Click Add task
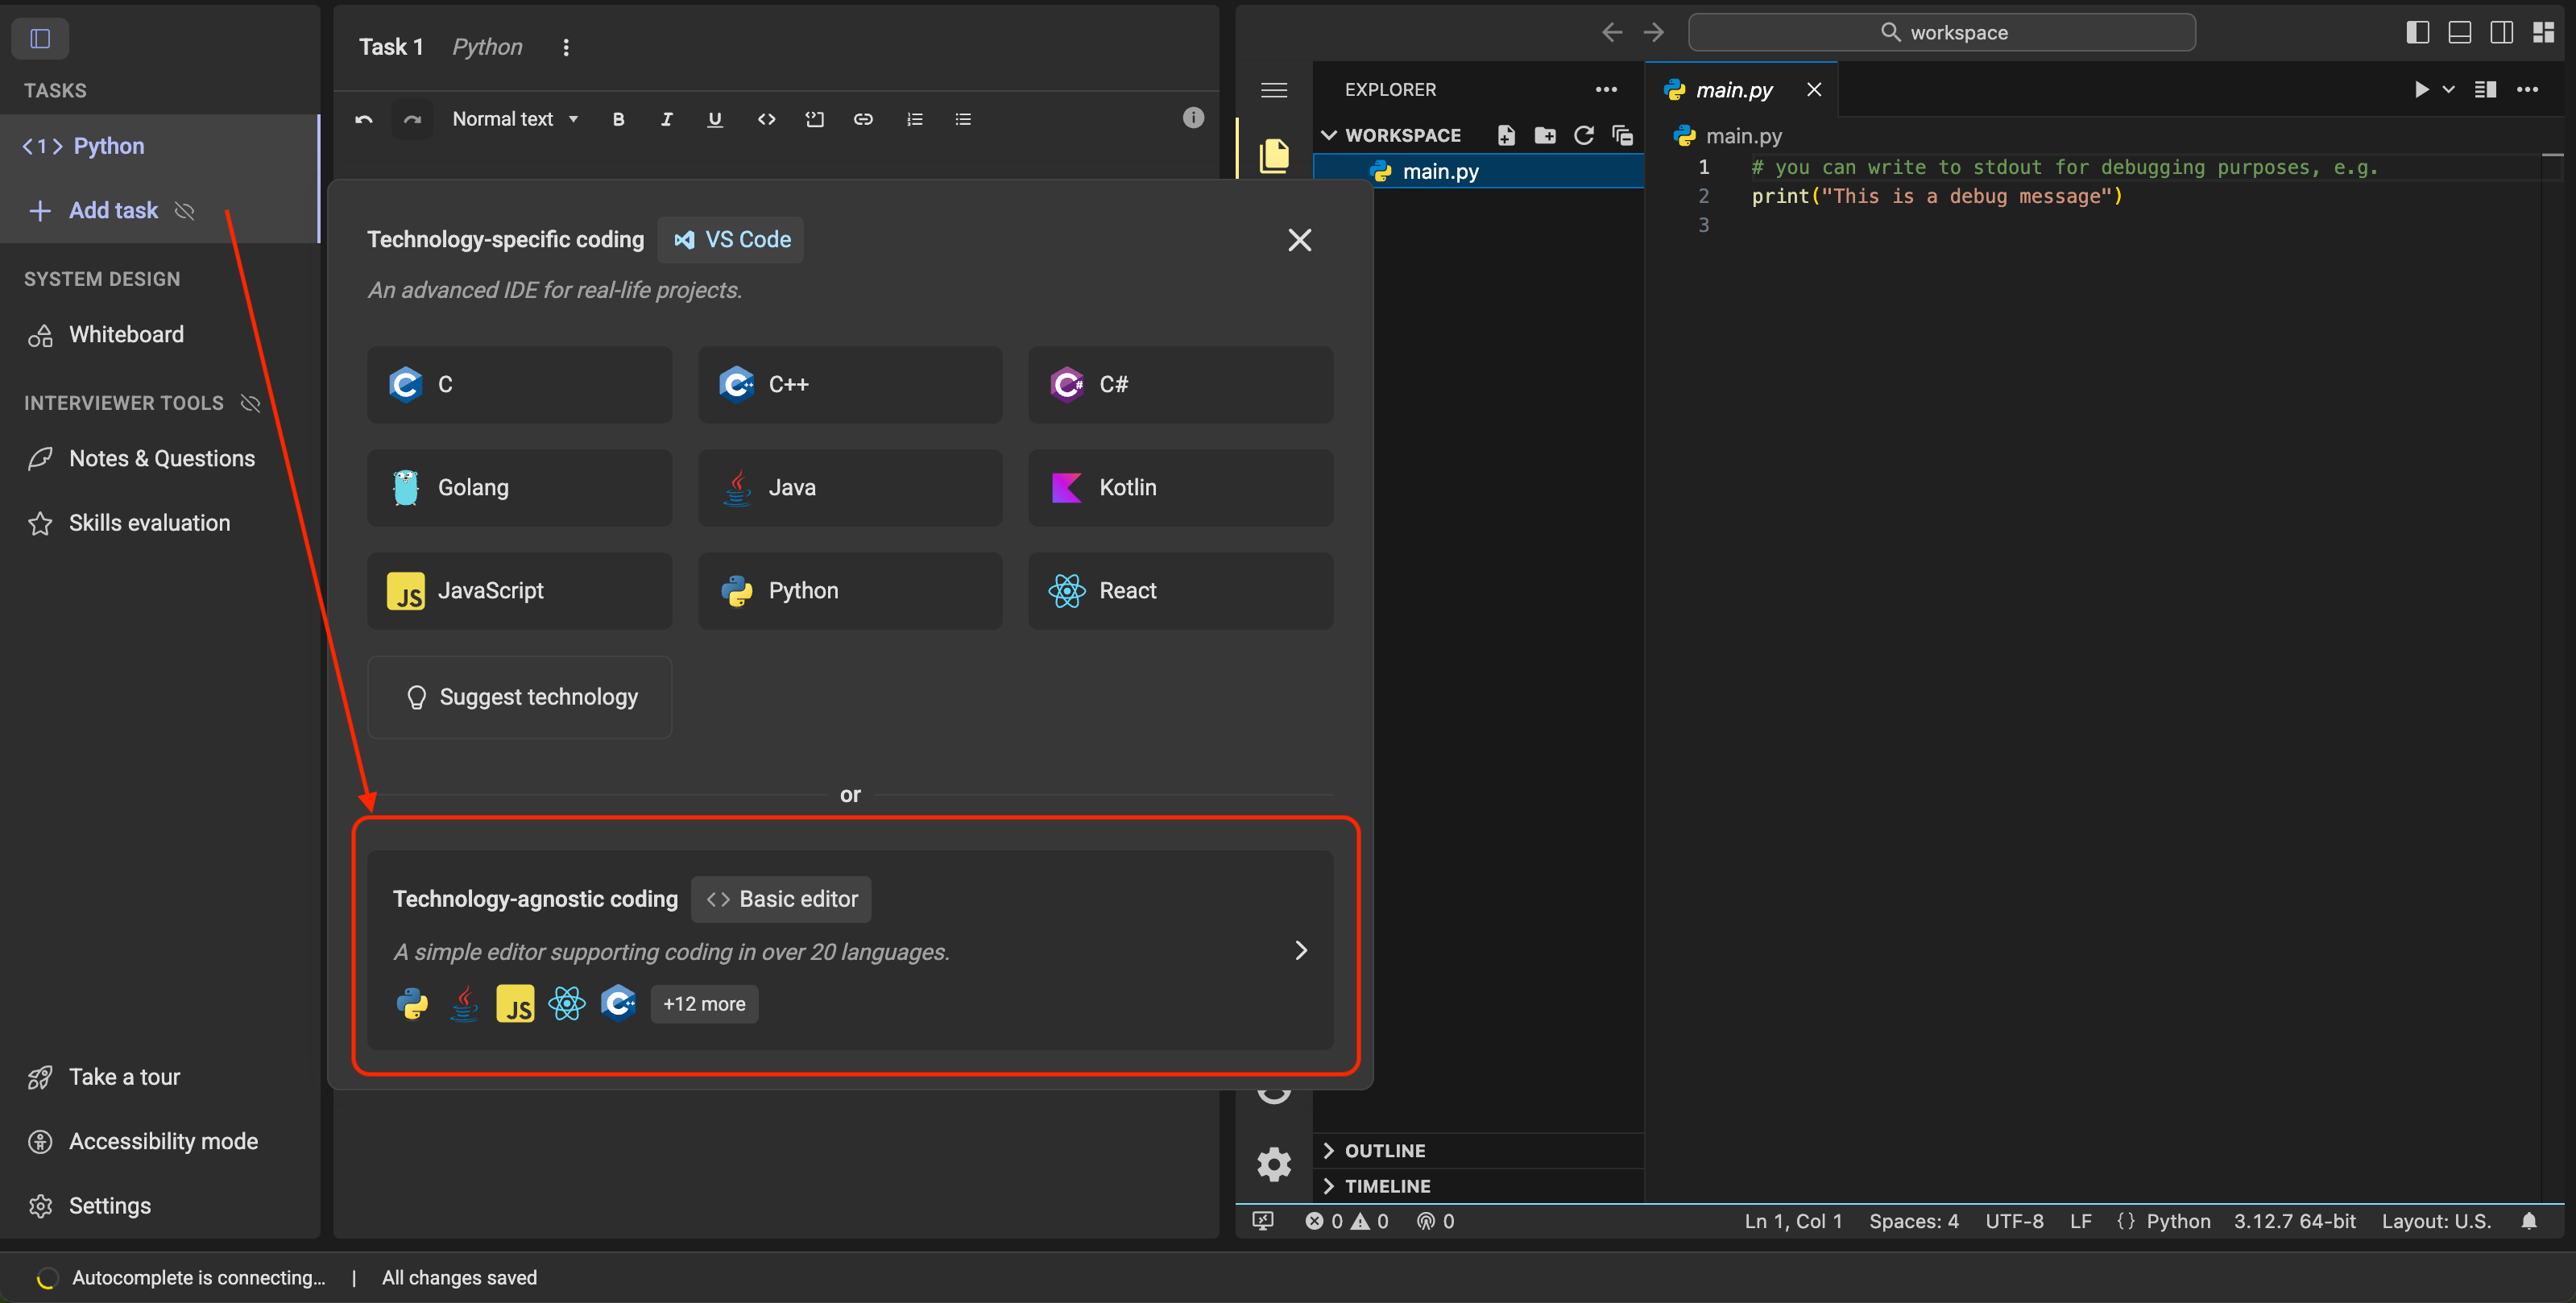Screen dimensions: 2576x1303 click(x=113, y=210)
